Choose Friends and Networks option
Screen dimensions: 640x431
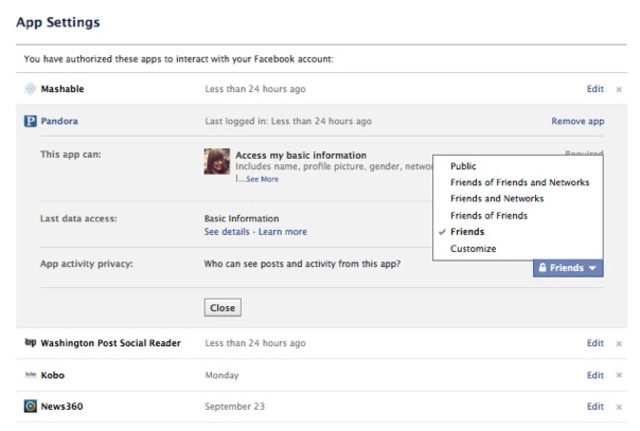pyautogui.click(x=497, y=198)
